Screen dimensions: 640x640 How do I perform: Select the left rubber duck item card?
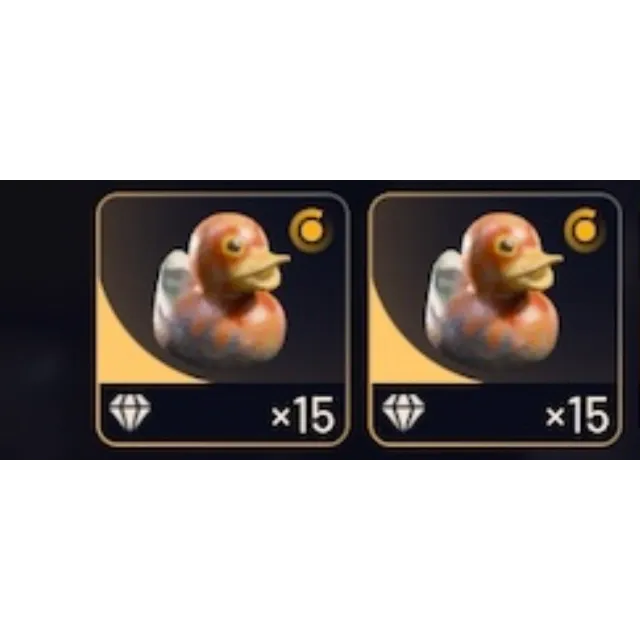223,319
